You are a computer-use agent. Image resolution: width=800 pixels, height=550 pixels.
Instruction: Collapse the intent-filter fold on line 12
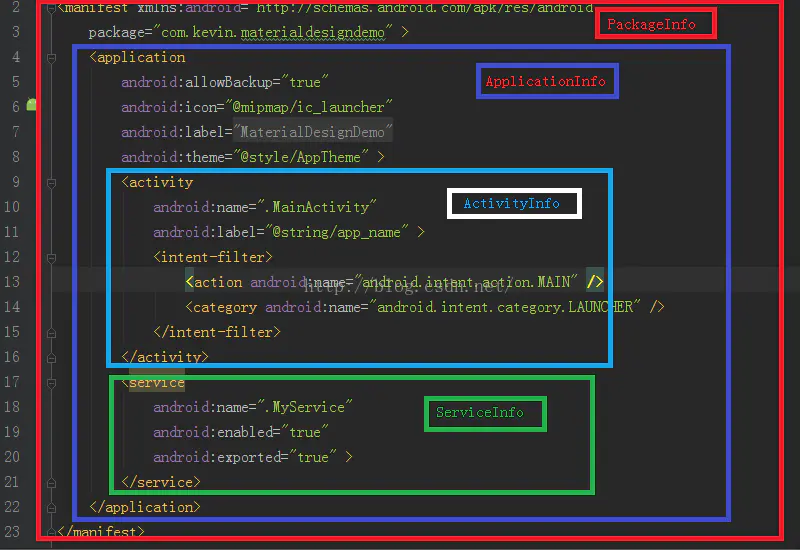point(51,258)
